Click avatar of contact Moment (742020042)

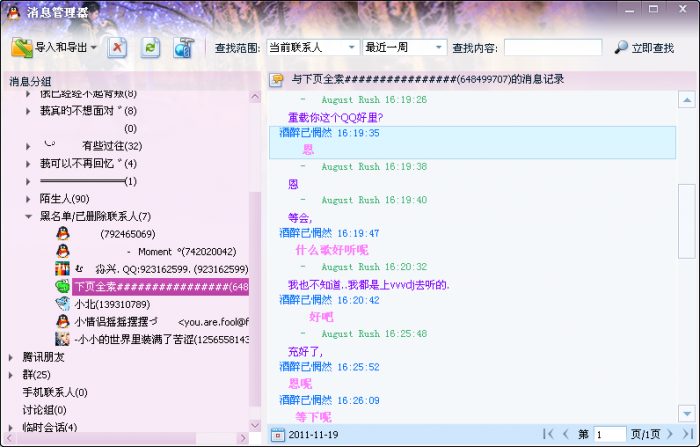tap(63, 251)
